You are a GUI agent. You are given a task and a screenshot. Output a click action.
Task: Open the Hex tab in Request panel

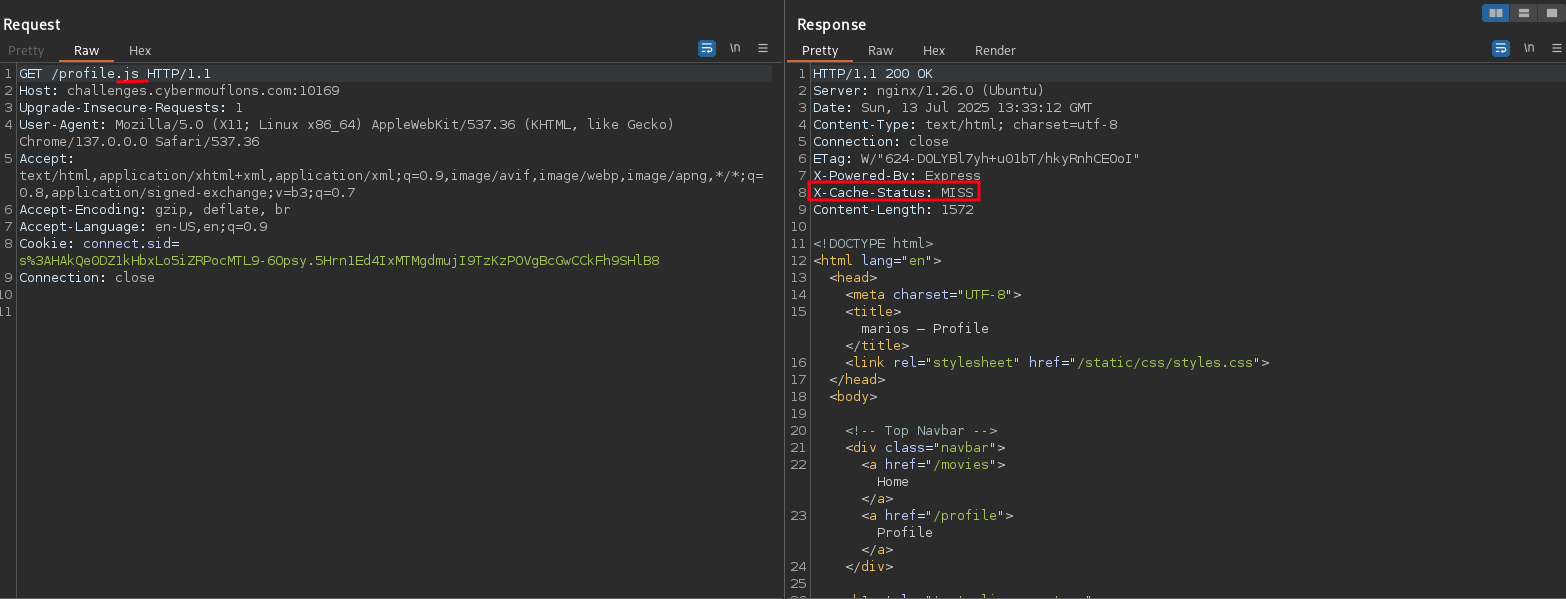pos(140,51)
